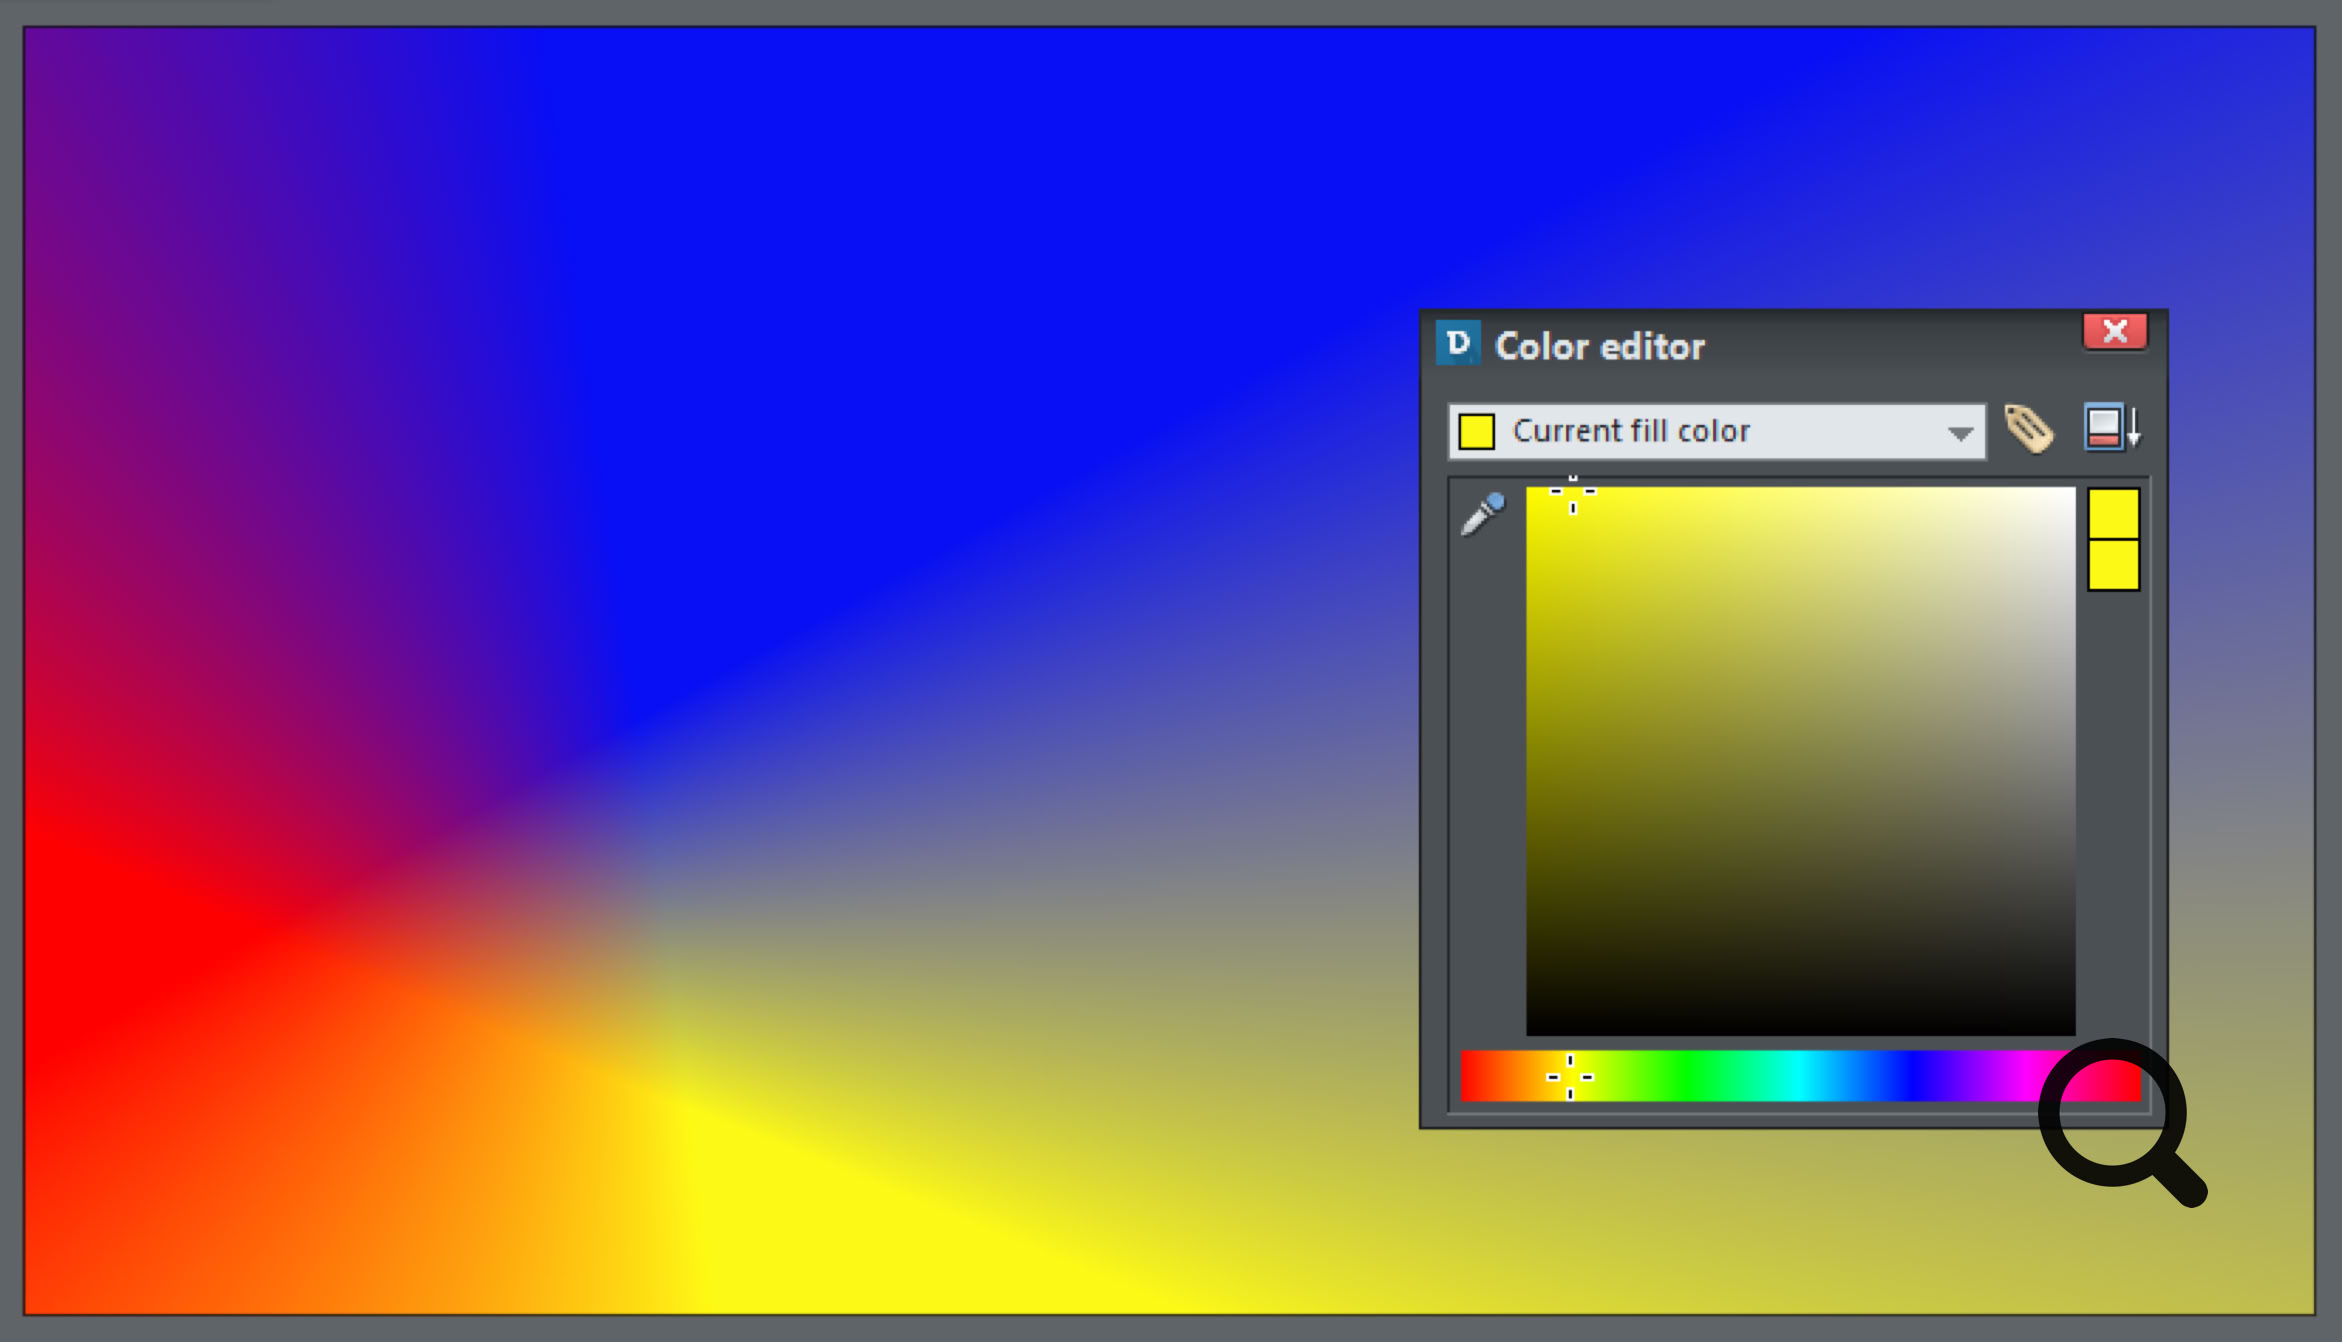Click the hue marker on the color strip
The width and height of the screenshot is (2342, 1342).
pos(1570,1076)
